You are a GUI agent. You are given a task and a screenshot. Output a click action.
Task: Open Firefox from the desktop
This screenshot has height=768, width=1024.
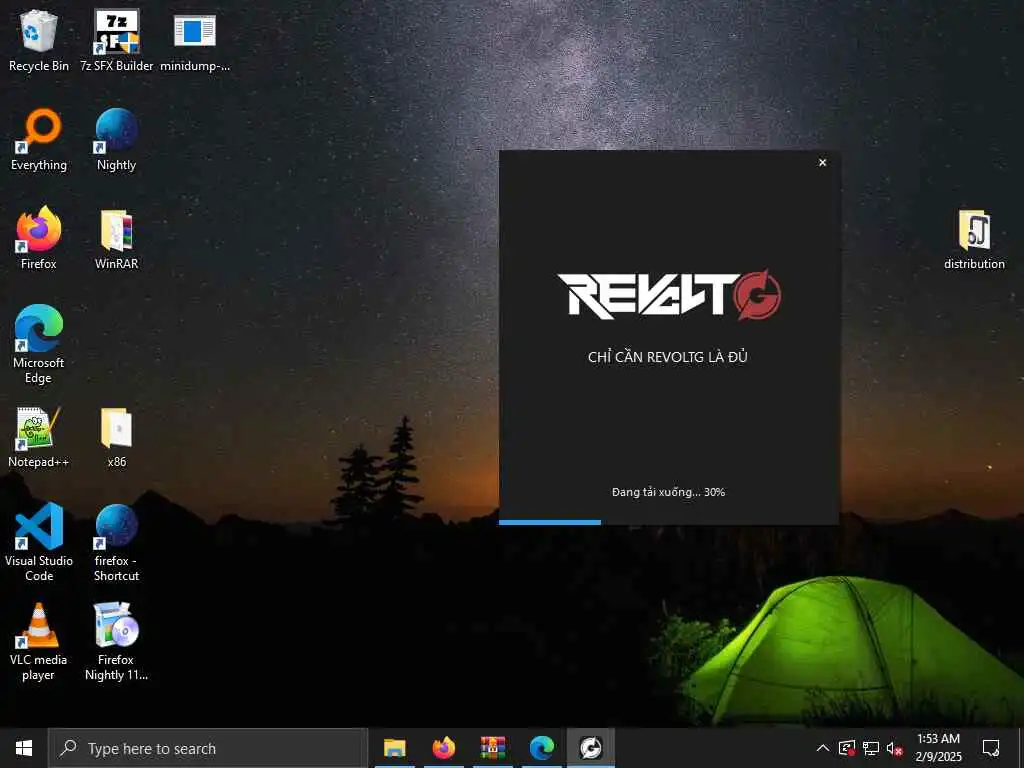coord(39,238)
